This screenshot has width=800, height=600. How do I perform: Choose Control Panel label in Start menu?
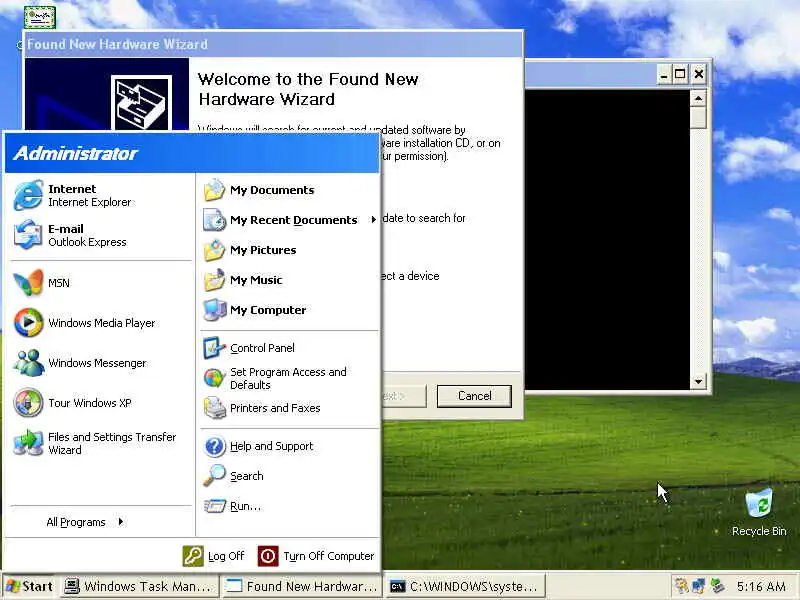click(x=262, y=348)
